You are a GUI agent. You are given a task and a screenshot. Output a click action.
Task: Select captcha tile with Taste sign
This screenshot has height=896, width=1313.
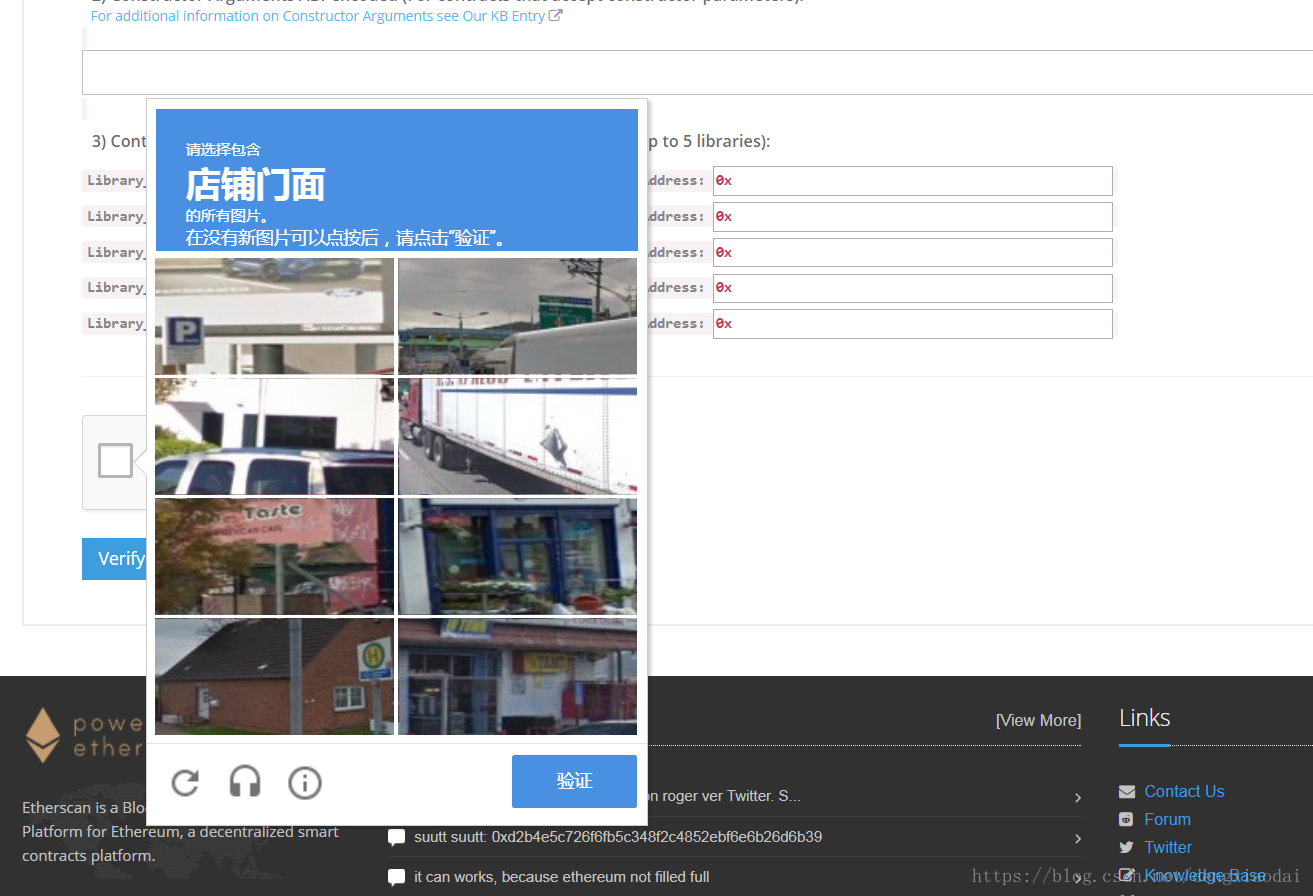[275, 556]
